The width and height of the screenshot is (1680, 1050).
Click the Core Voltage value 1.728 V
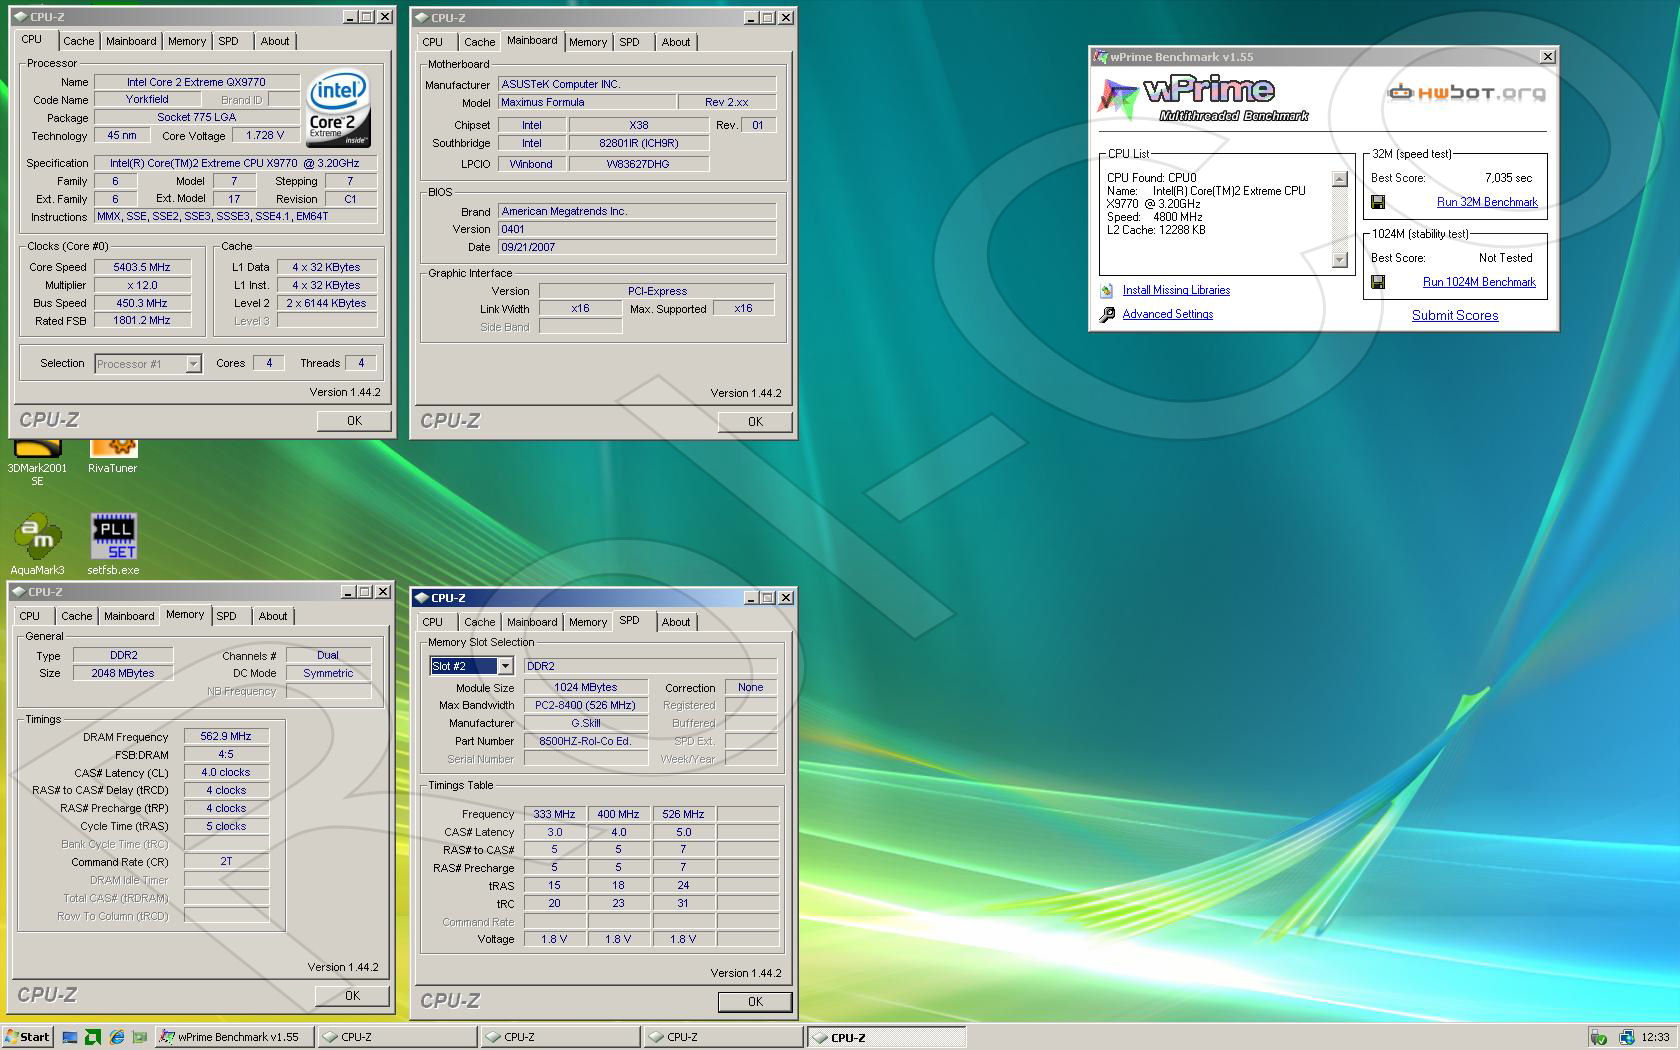265,135
